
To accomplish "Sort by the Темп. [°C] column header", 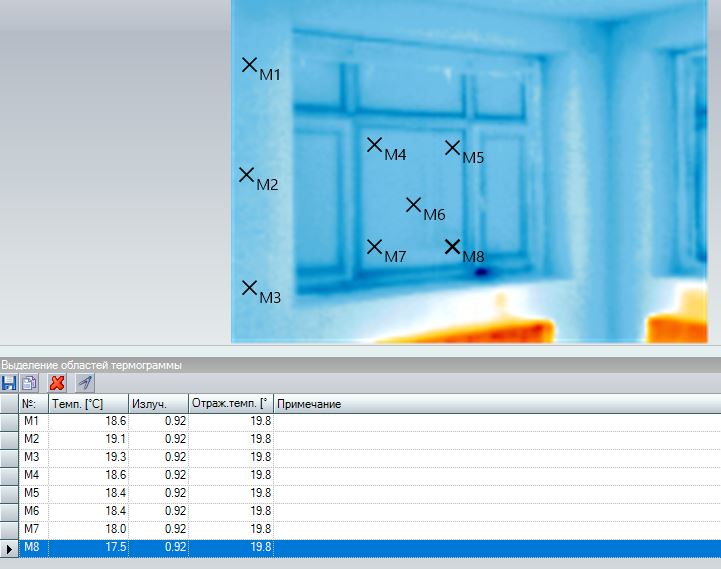I will pyautogui.click(x=88, y=403).
